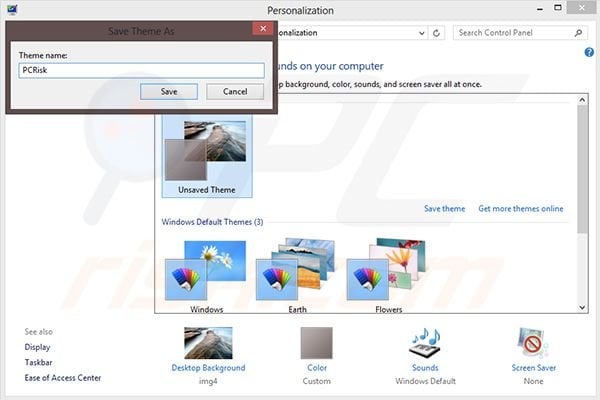Open Taskbar from See also
This screenshot has width=600, height=400.
click(x=38, y=362)
